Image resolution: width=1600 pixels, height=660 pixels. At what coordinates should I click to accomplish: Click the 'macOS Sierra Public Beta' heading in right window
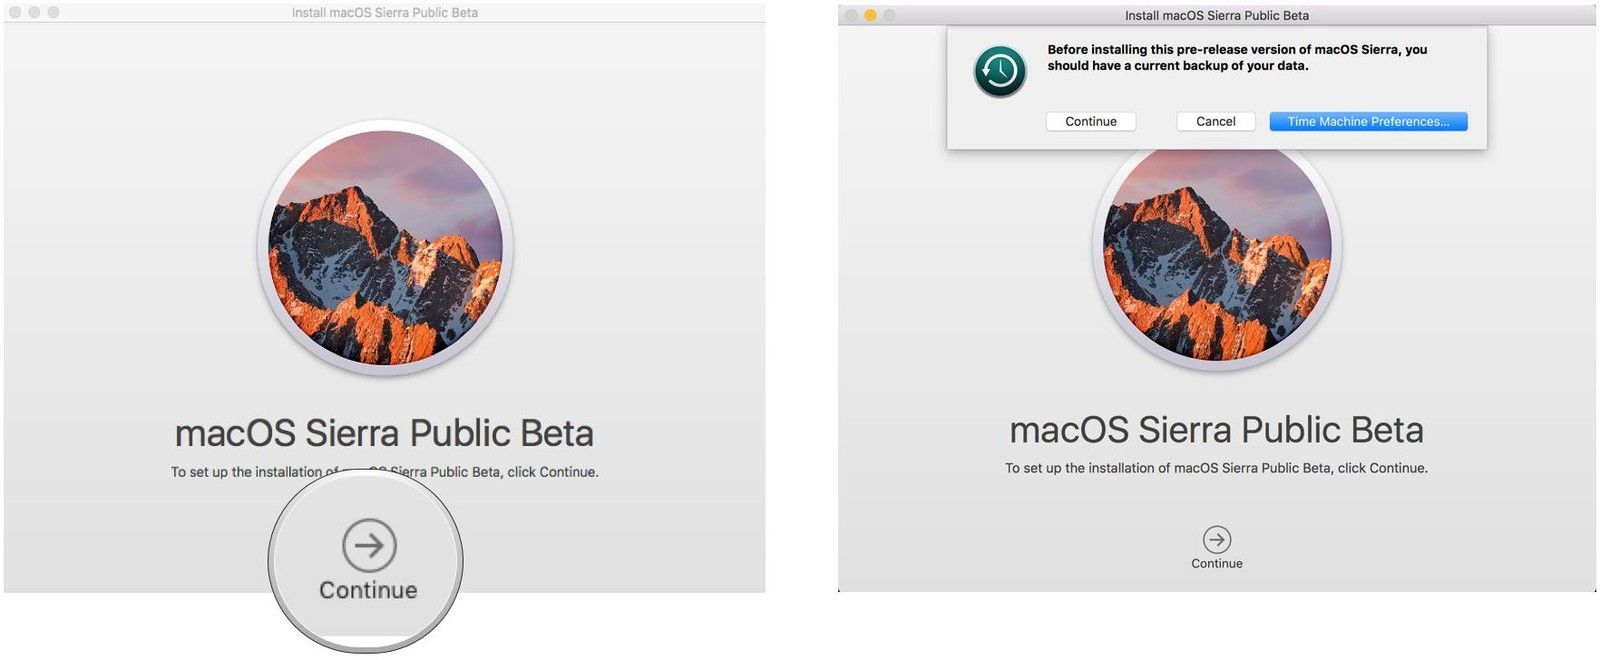[x=1217, y=430]
